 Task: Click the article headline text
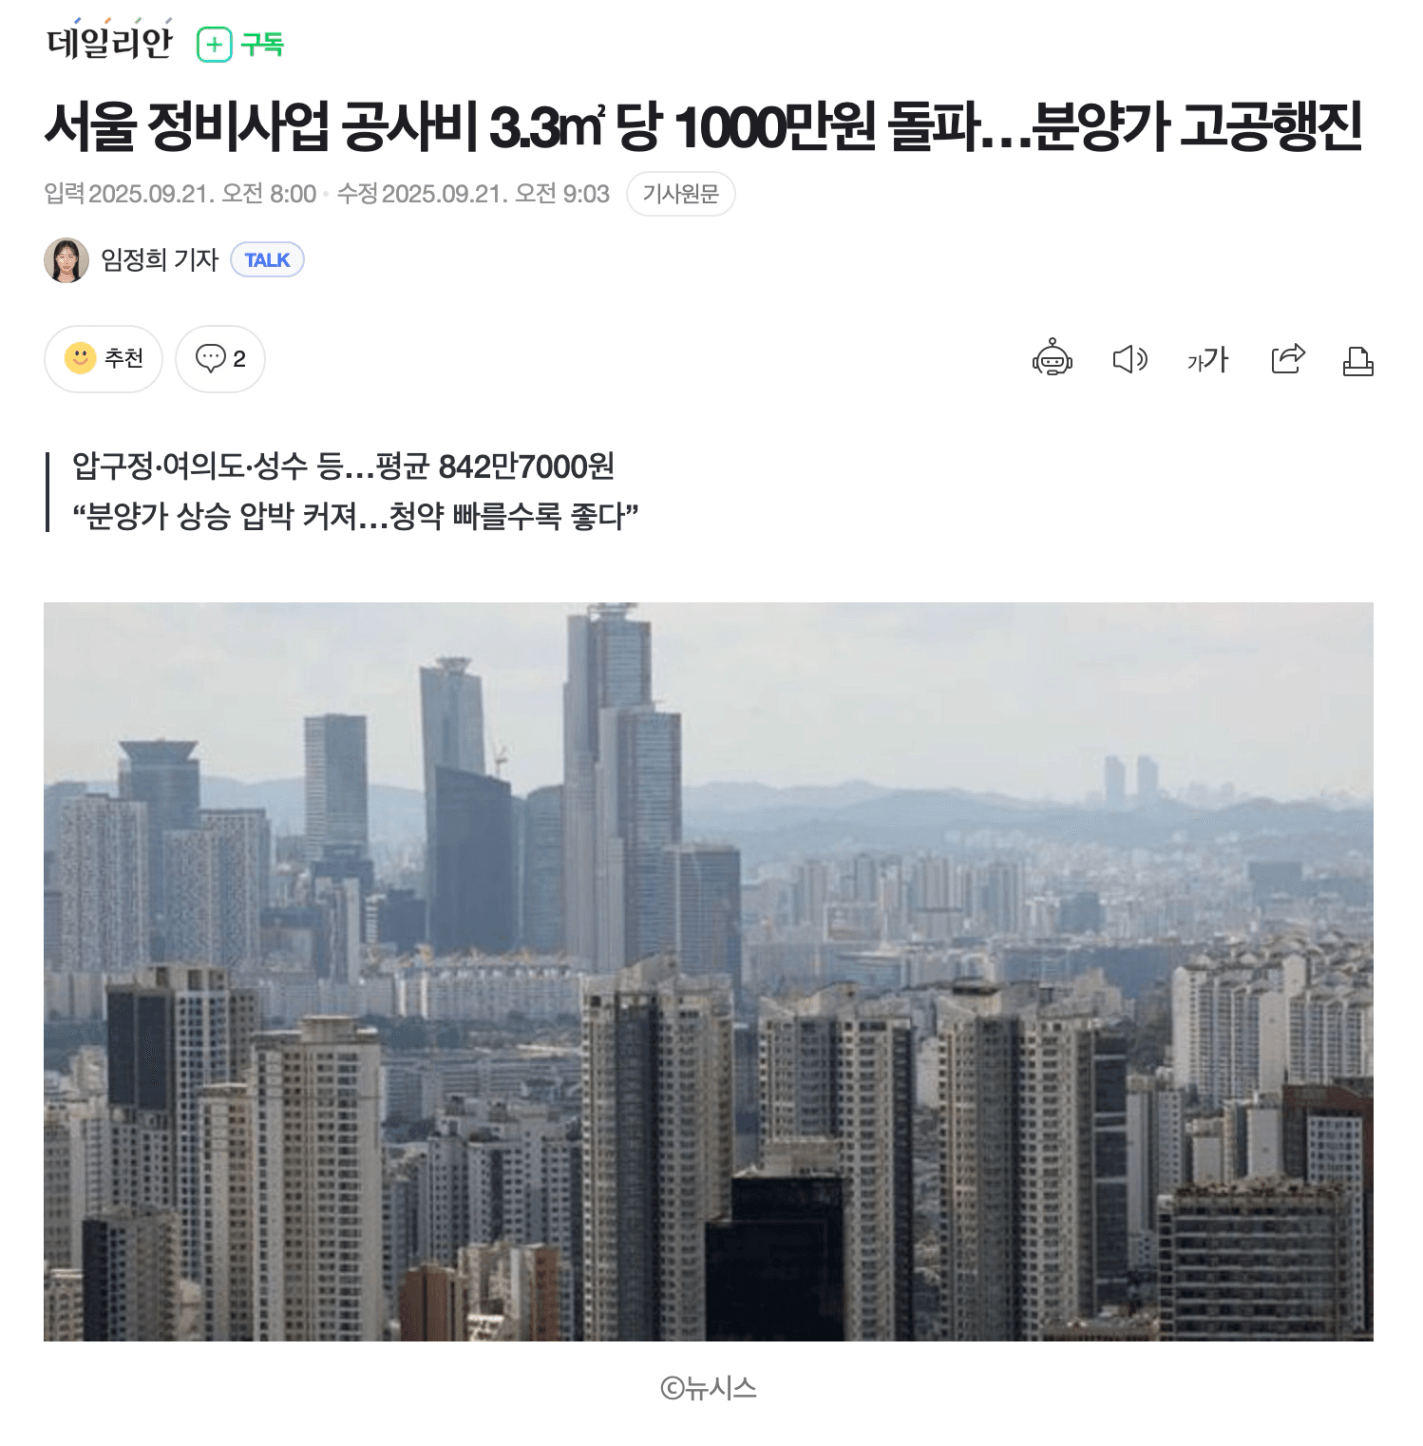pos(703,127)
